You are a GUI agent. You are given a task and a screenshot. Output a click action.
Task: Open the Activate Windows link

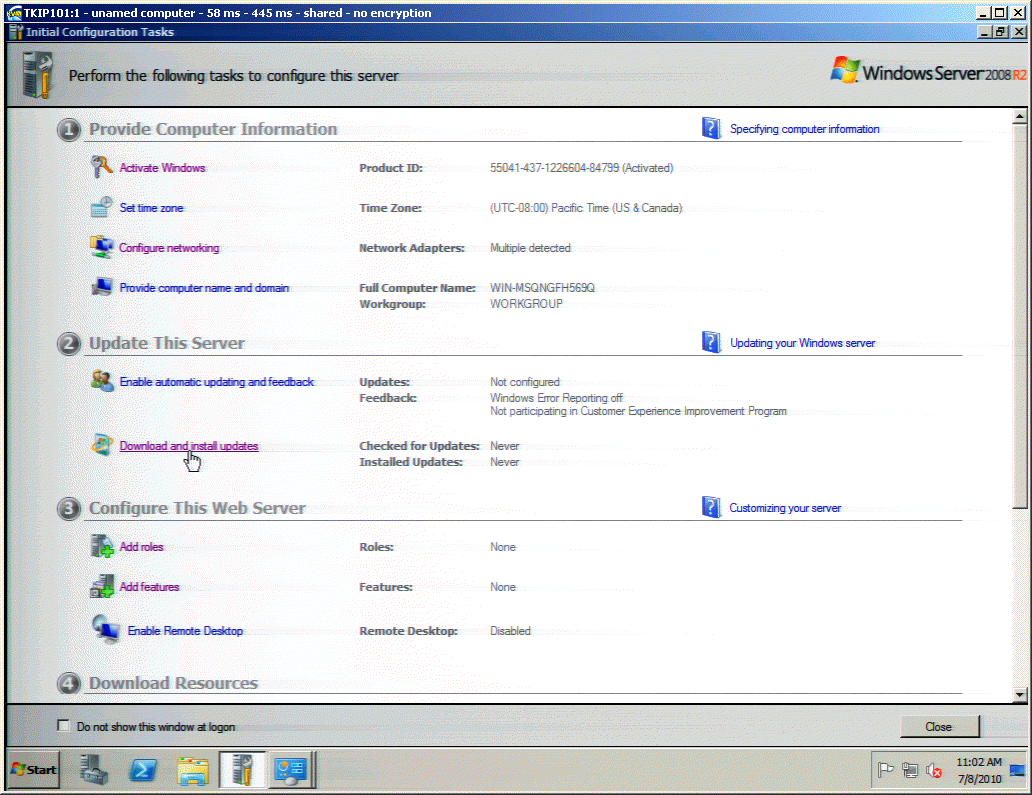pos(162,168)
